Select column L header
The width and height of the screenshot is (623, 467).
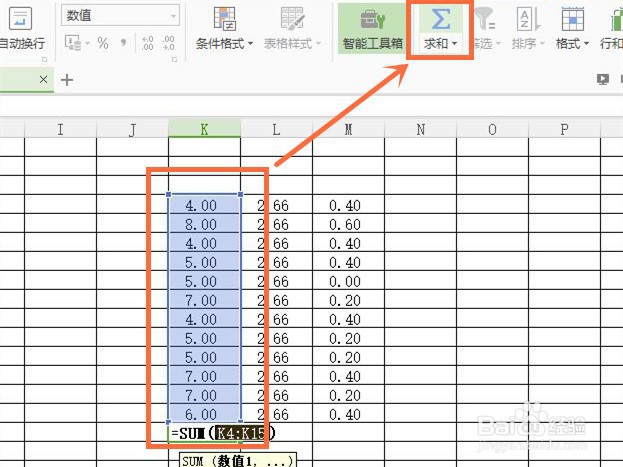pyautogui.click(x=276, y=129)
